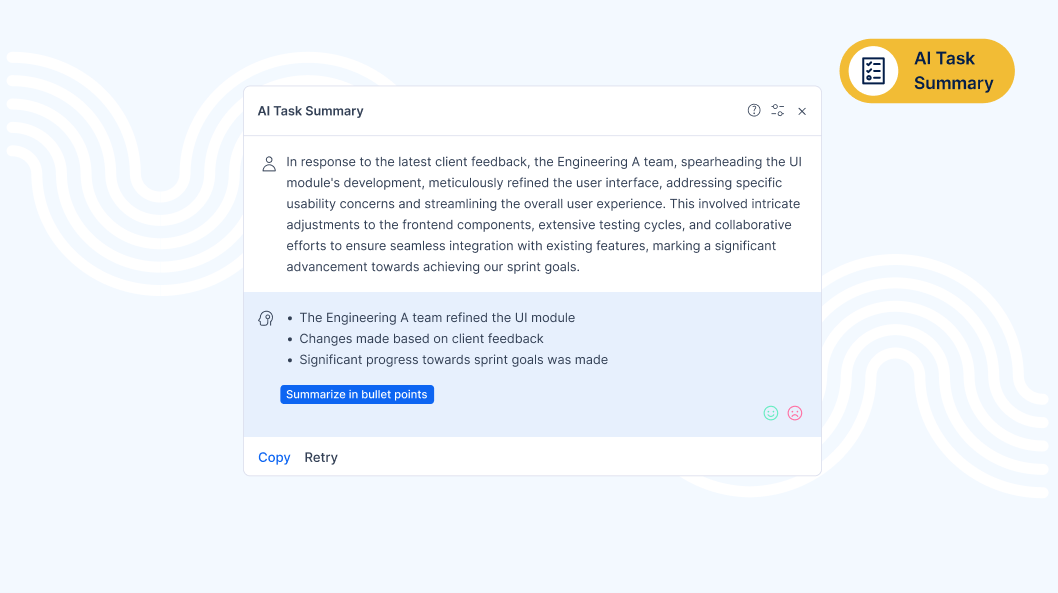1058x593 pixels.
Task: Click the user avatar icon beside the paragraph
Action: coord(268,162)
